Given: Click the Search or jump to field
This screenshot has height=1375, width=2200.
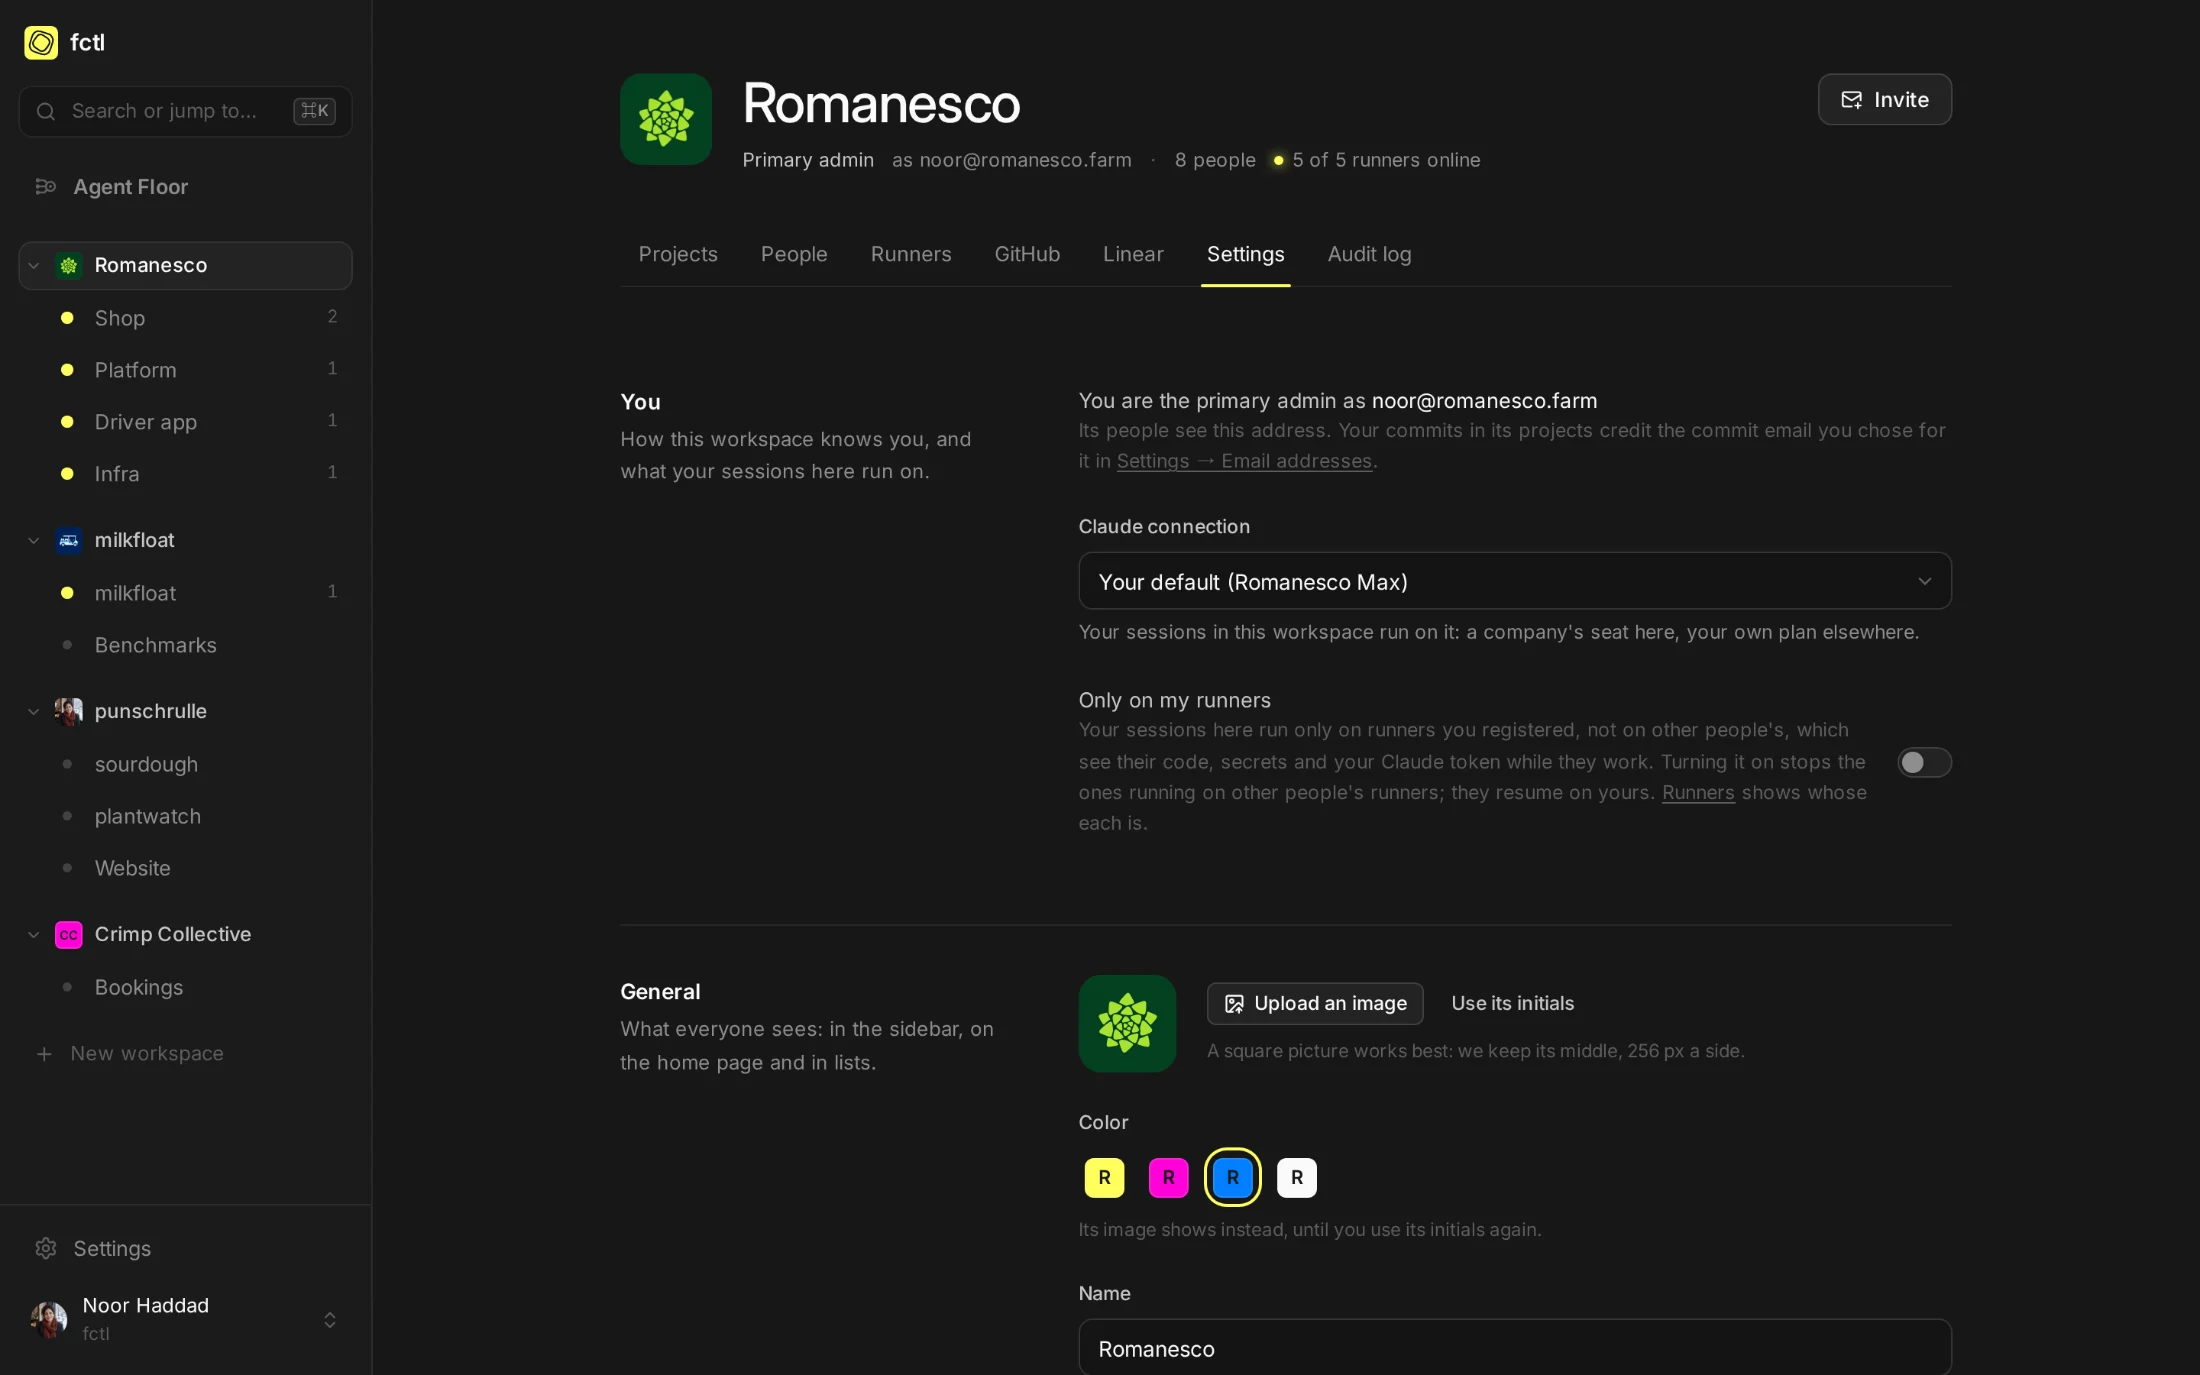Looking at the screenshot, I should [x=185, y=111].
